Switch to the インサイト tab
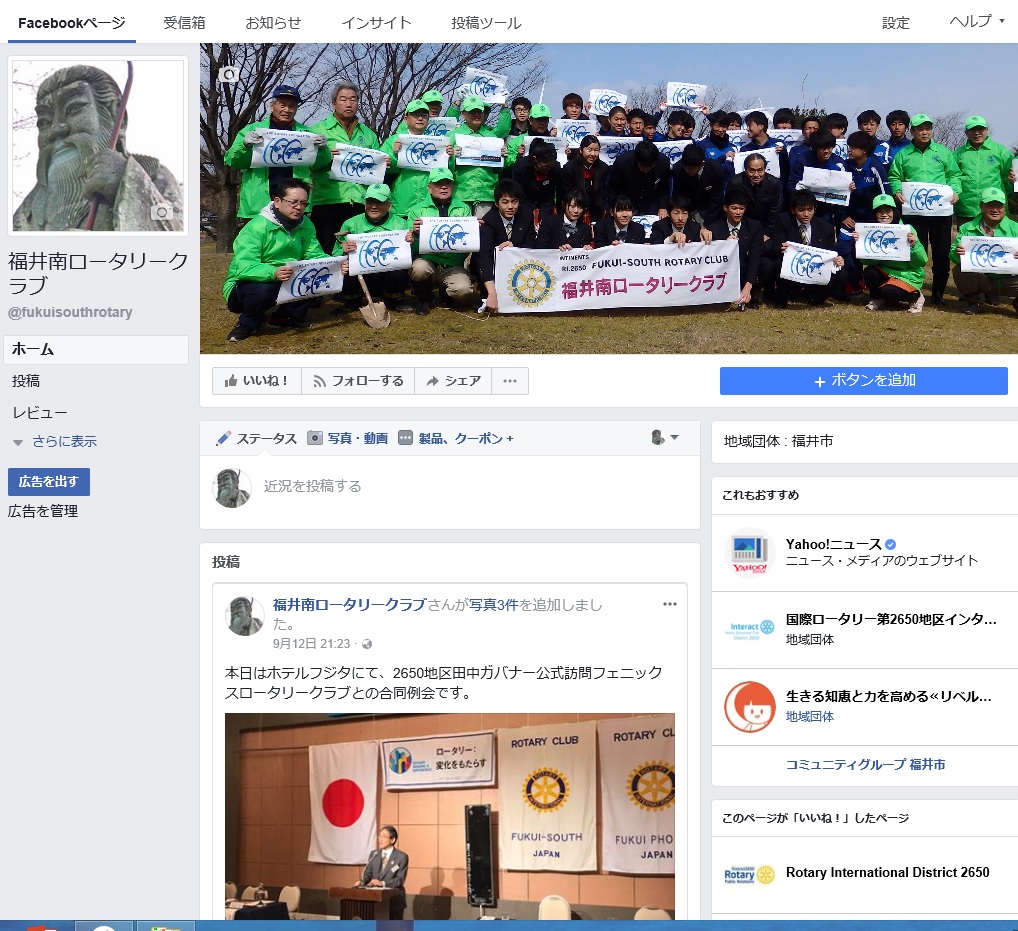The image size is (1018, 931). click(x=375, y=23)
